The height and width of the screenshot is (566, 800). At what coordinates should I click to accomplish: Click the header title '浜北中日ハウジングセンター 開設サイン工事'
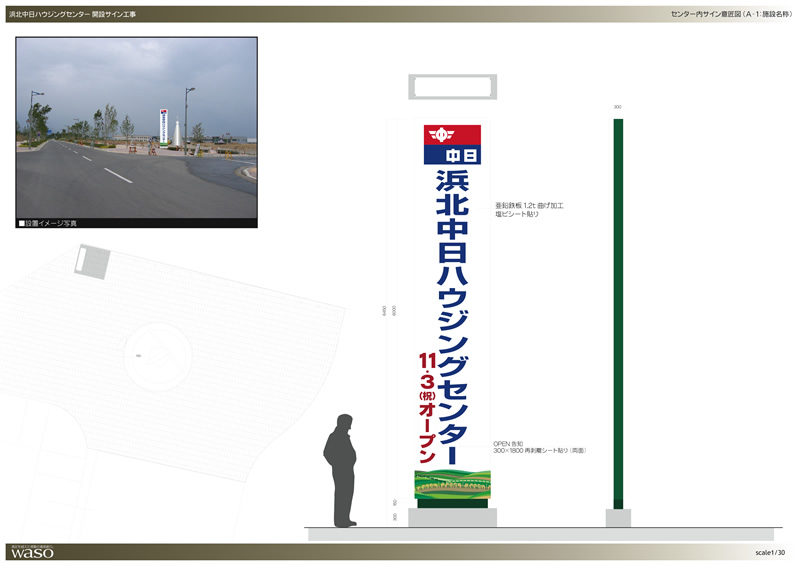[72, 14]
